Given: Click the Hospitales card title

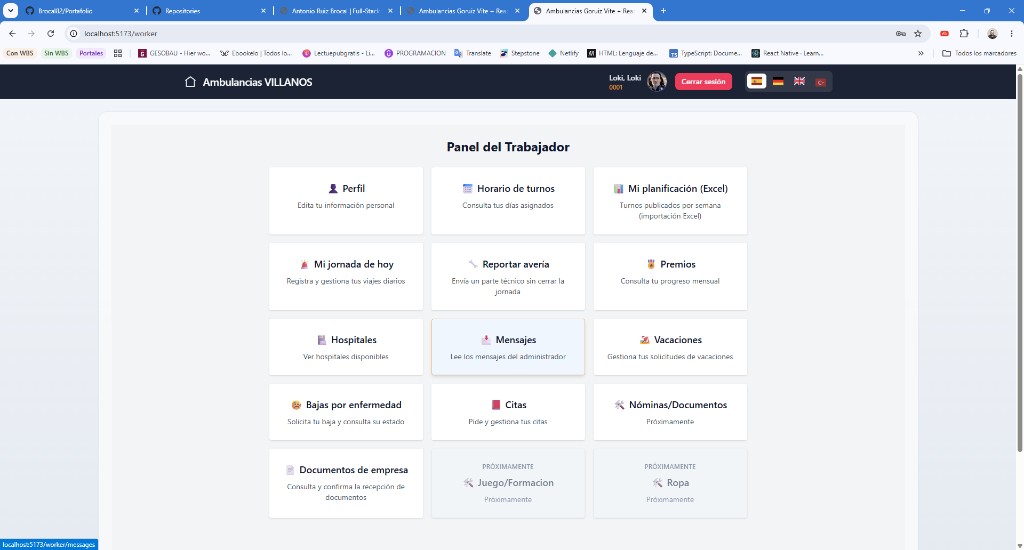Looking at the screenshot, I should click(x=353, y=340).
